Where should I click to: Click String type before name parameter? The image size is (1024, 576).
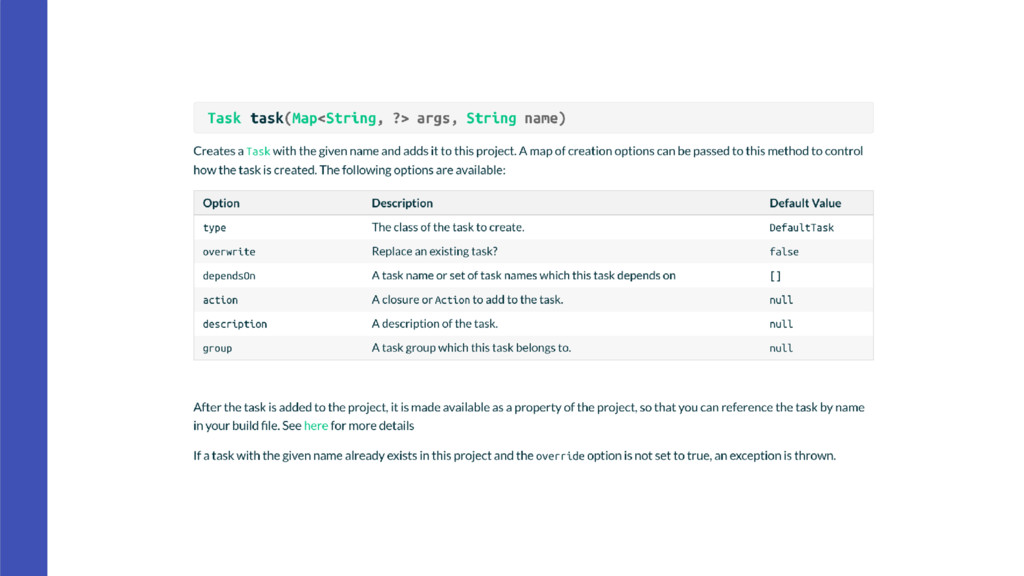click(490, 118)
